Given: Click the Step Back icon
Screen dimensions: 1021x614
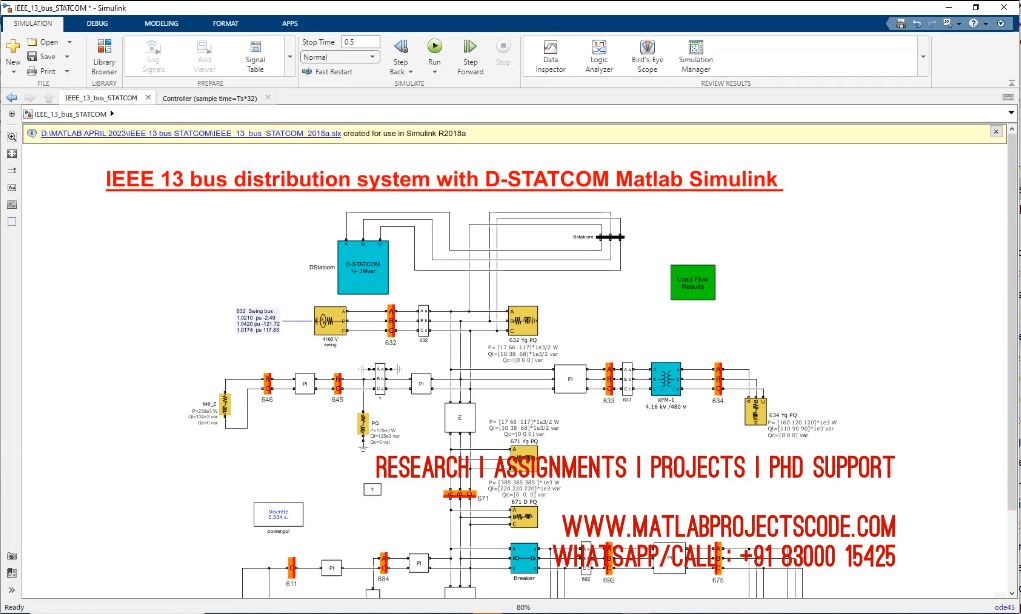Looking at the screenshot, I should [x=400, y=47].
